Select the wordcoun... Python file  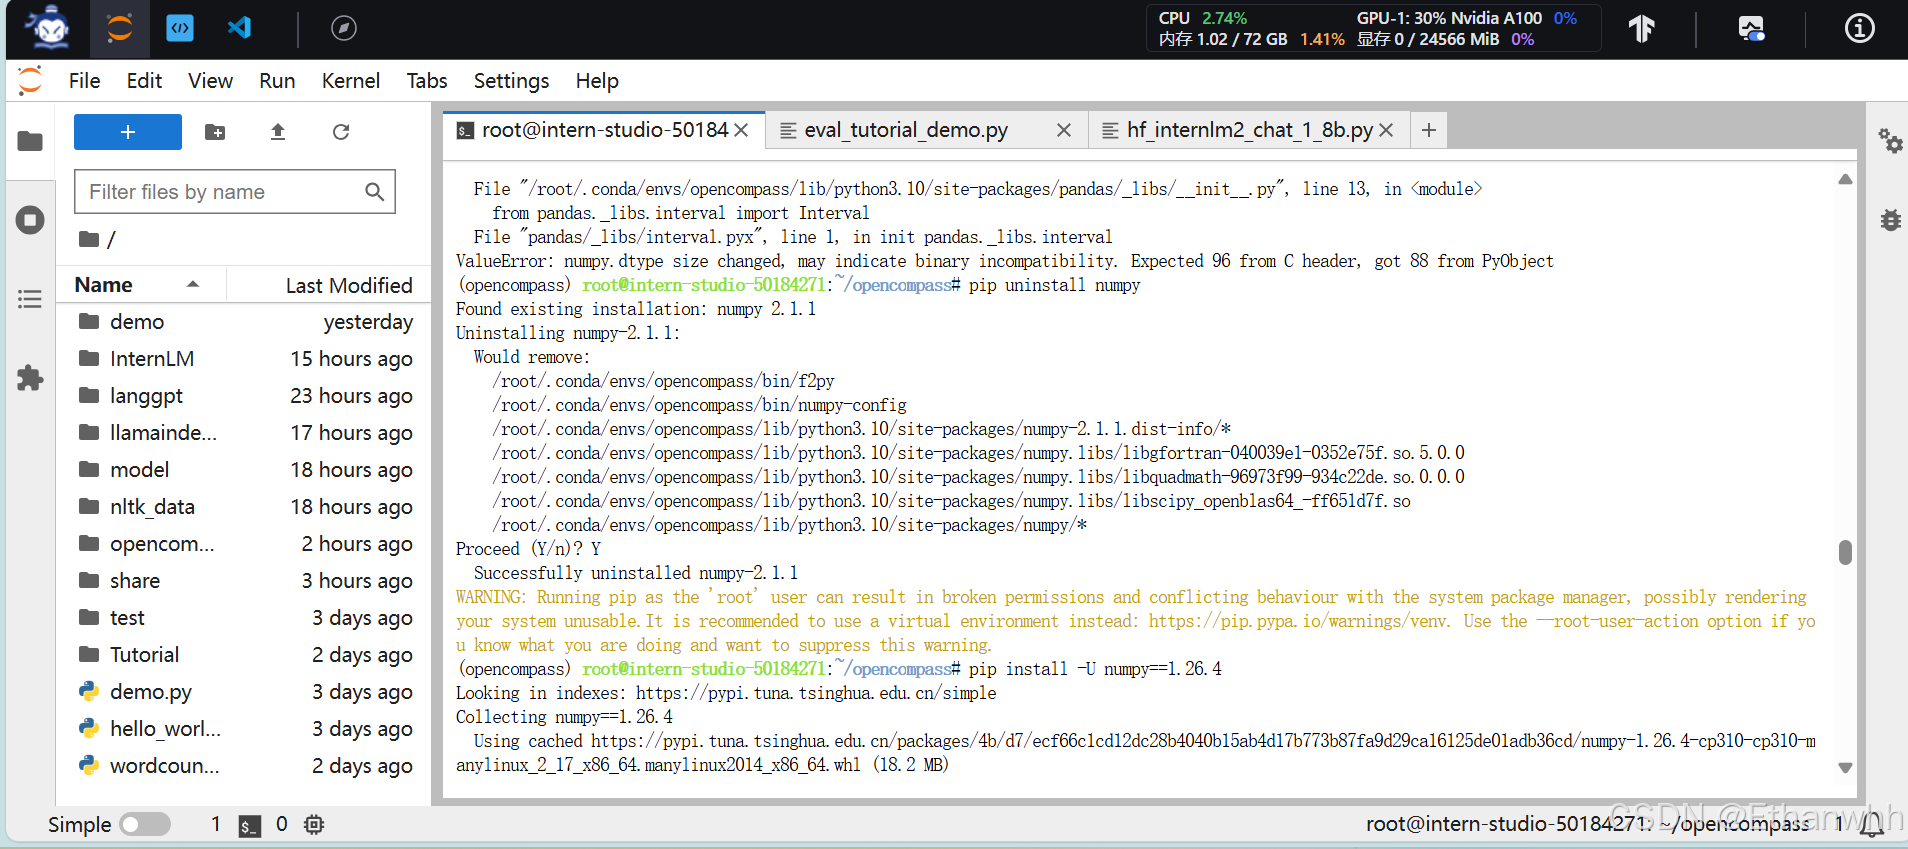click(243, 766)
